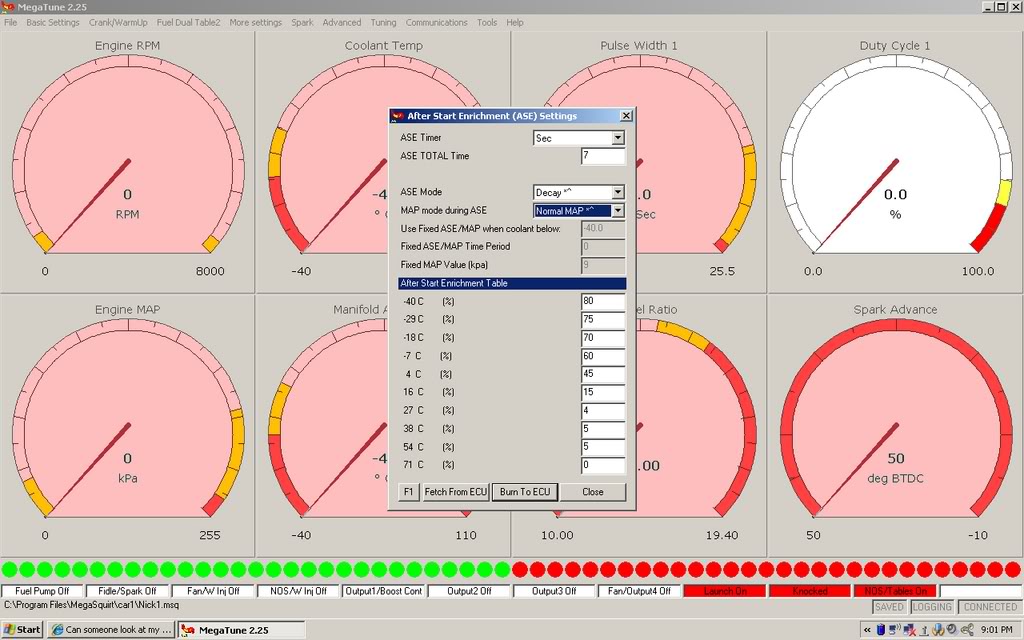Expand hidden system tray icons chevron
Image resolution: width=1024 pixels, height=640 pixels.
[x=867, y=630]
